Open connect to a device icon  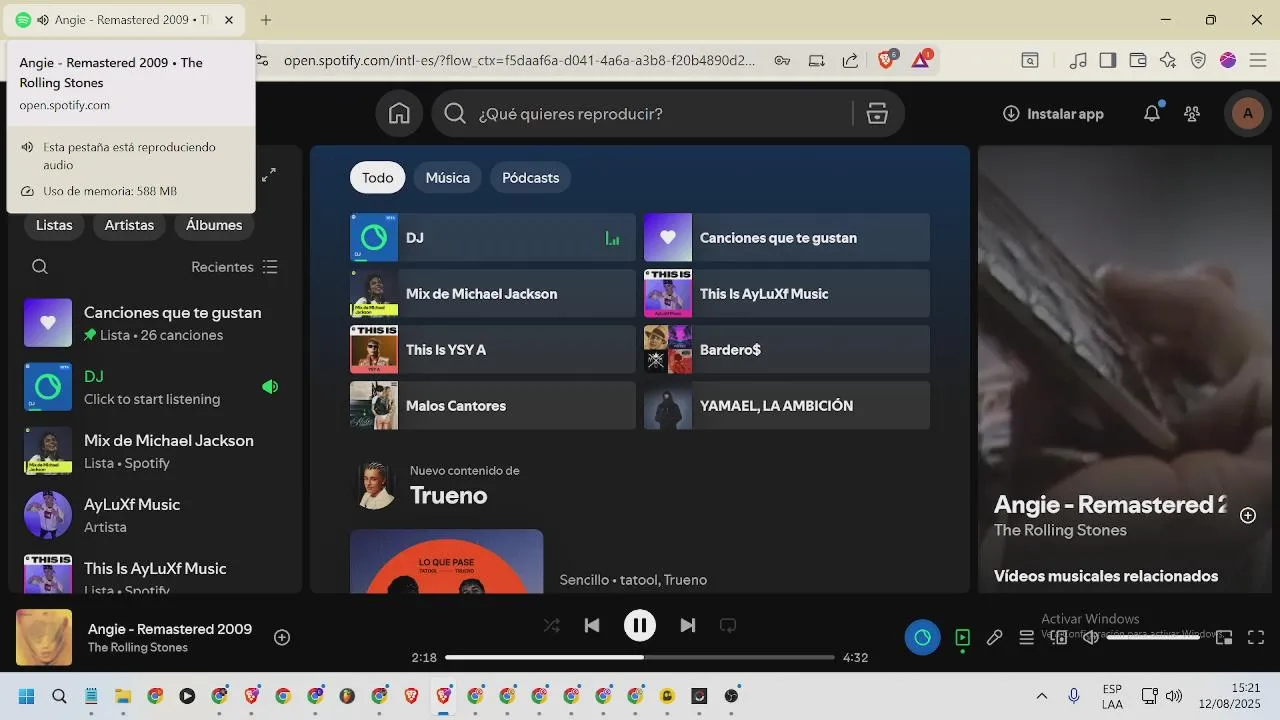[1059, 637]
